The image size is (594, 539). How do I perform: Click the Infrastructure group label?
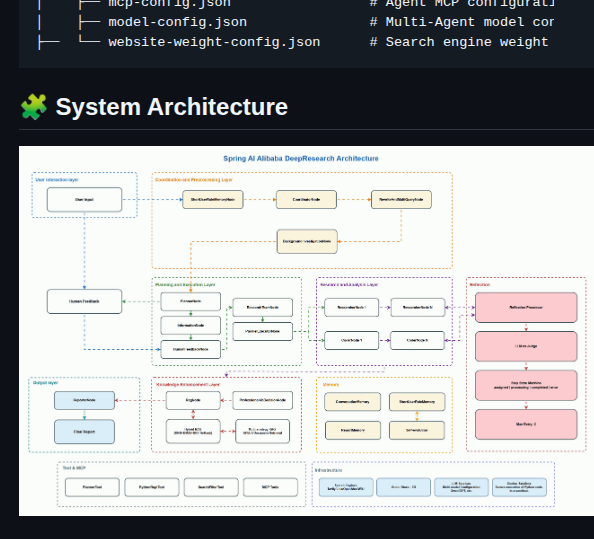[328, 470]
